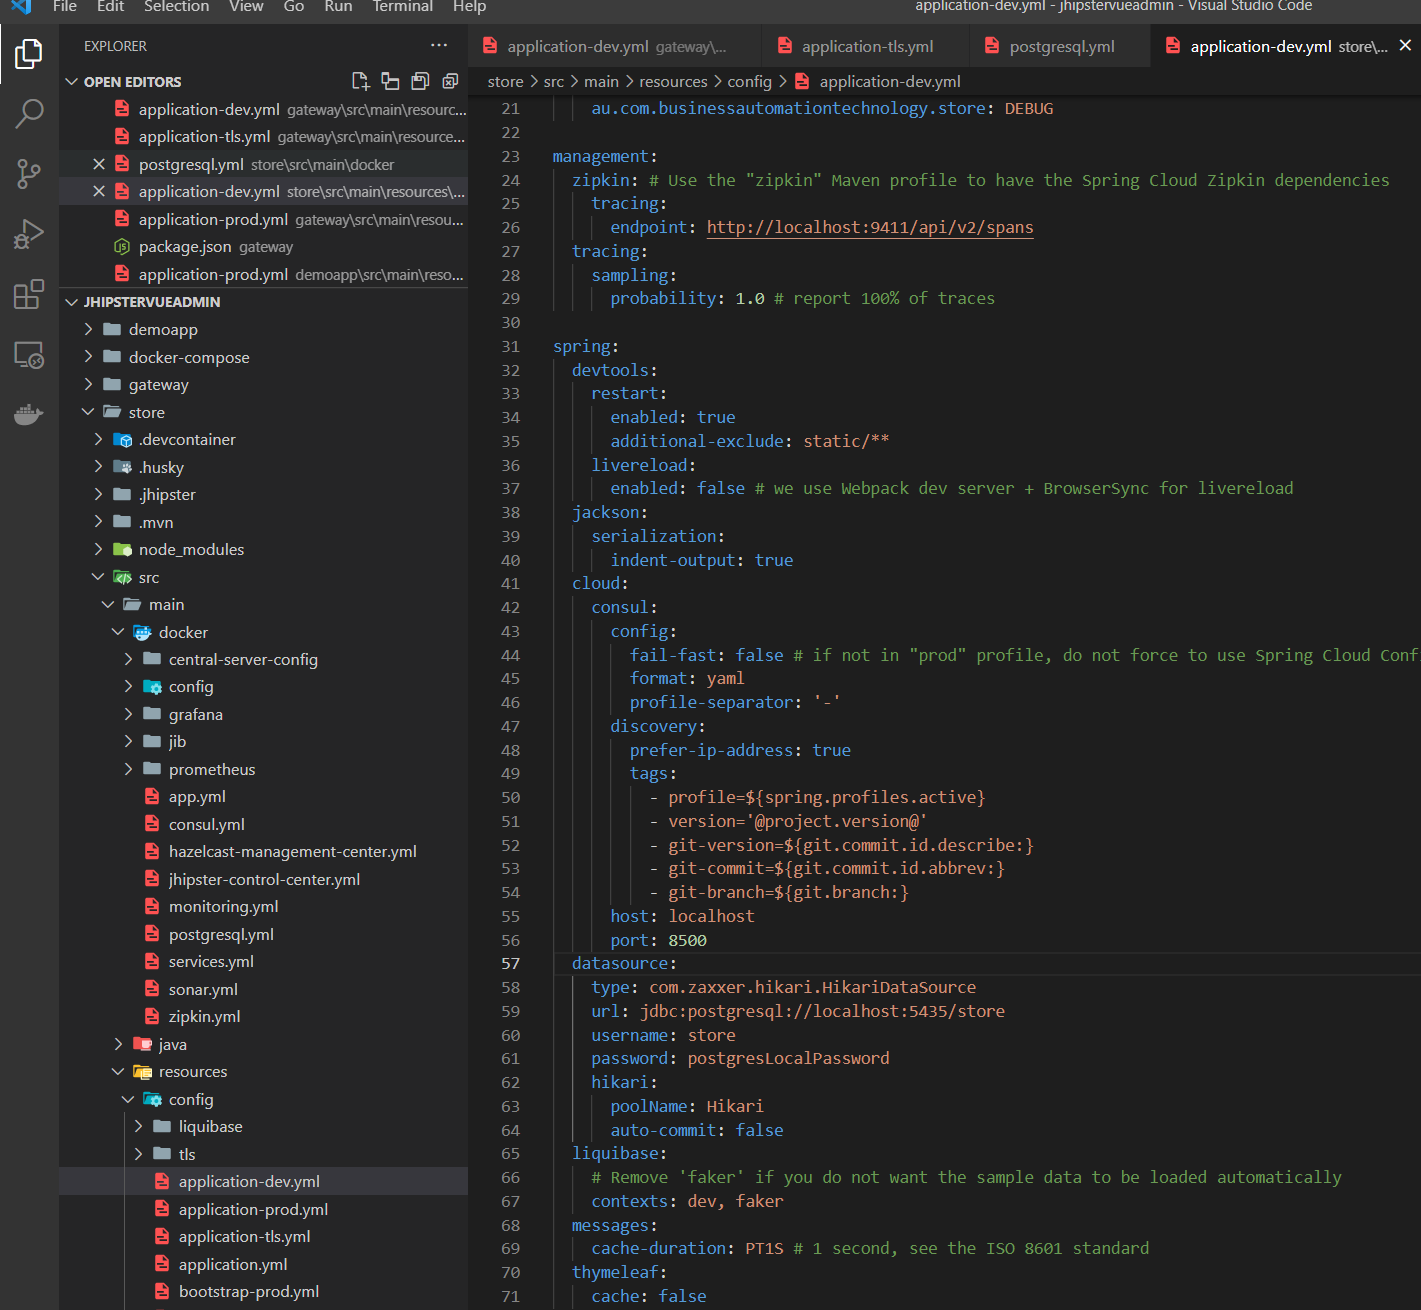Click Save All icon in Open Editors
The width and height of the screenshot is (1421, 1310).
click(421, 81)
